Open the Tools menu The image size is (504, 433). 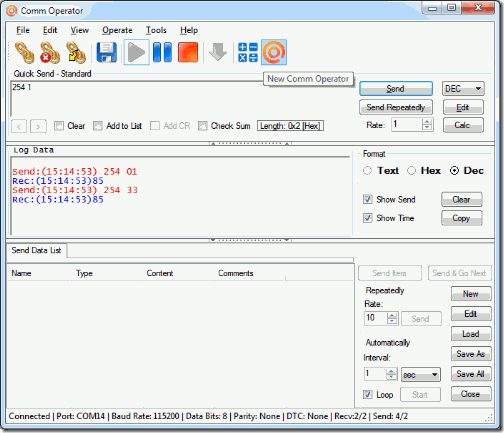(156, 30)
